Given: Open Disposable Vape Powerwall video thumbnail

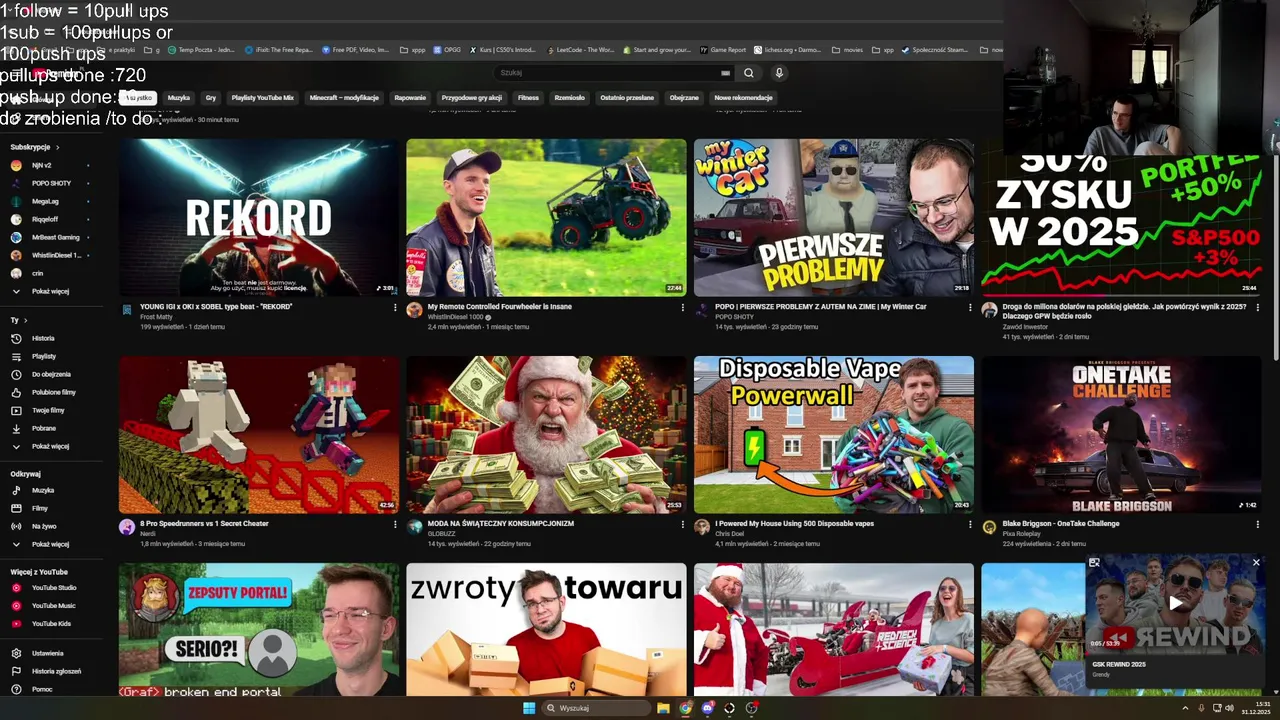Looking at the screenshot, I should click(x=834, y=434).
